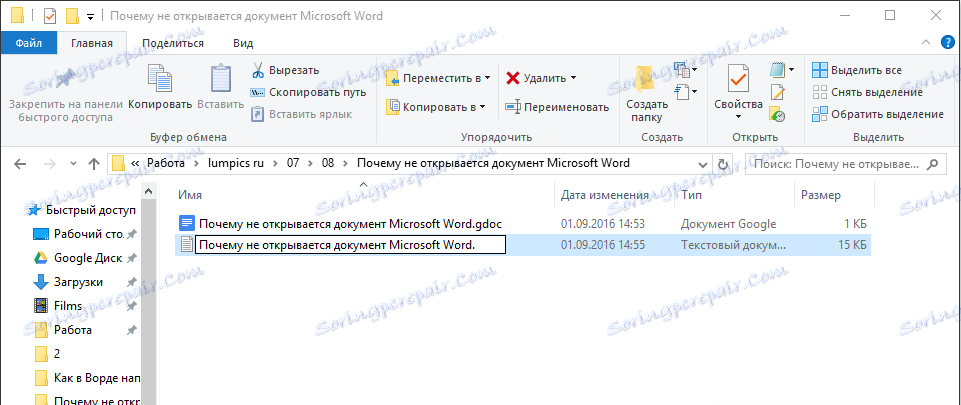Switch to the Вид tab
Viewport: 961px width, 405px height.
pyautogui.click(x=243, y=43)
